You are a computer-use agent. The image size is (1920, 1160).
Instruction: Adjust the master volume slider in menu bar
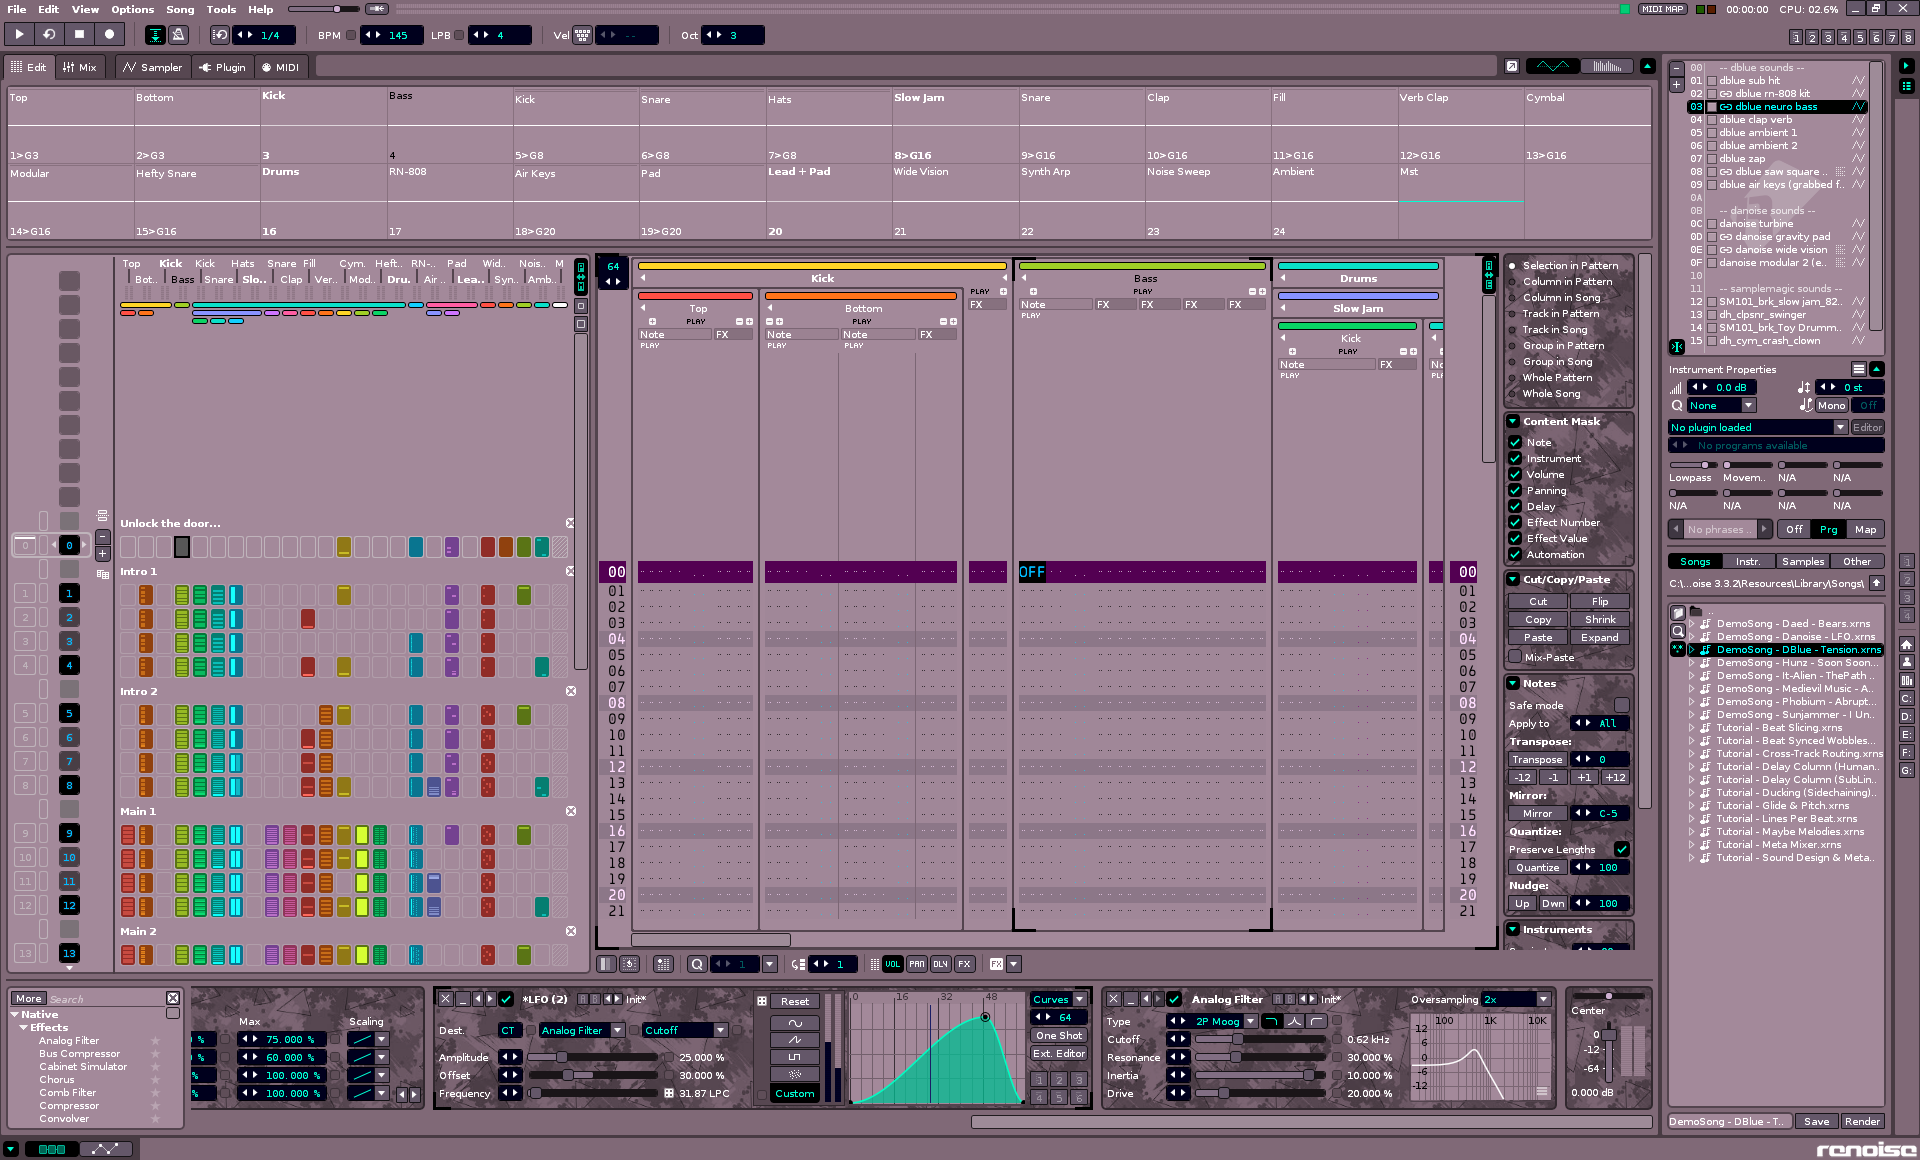[325, 9]
